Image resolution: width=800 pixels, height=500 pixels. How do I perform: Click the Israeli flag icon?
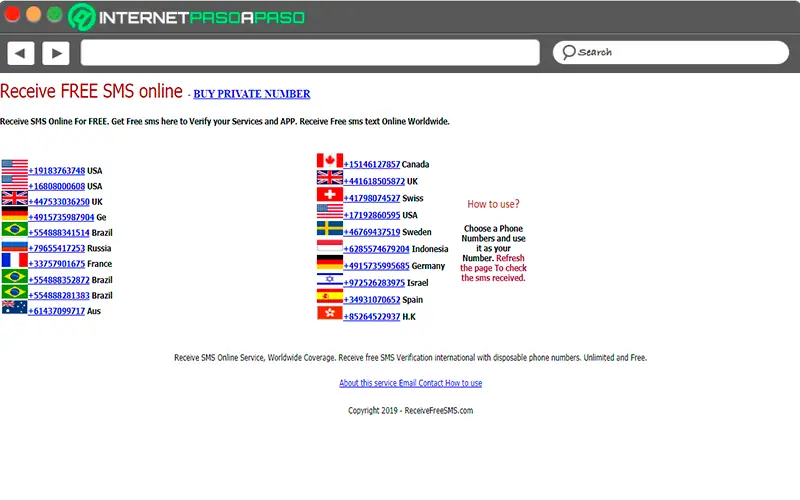coord(330,279)
